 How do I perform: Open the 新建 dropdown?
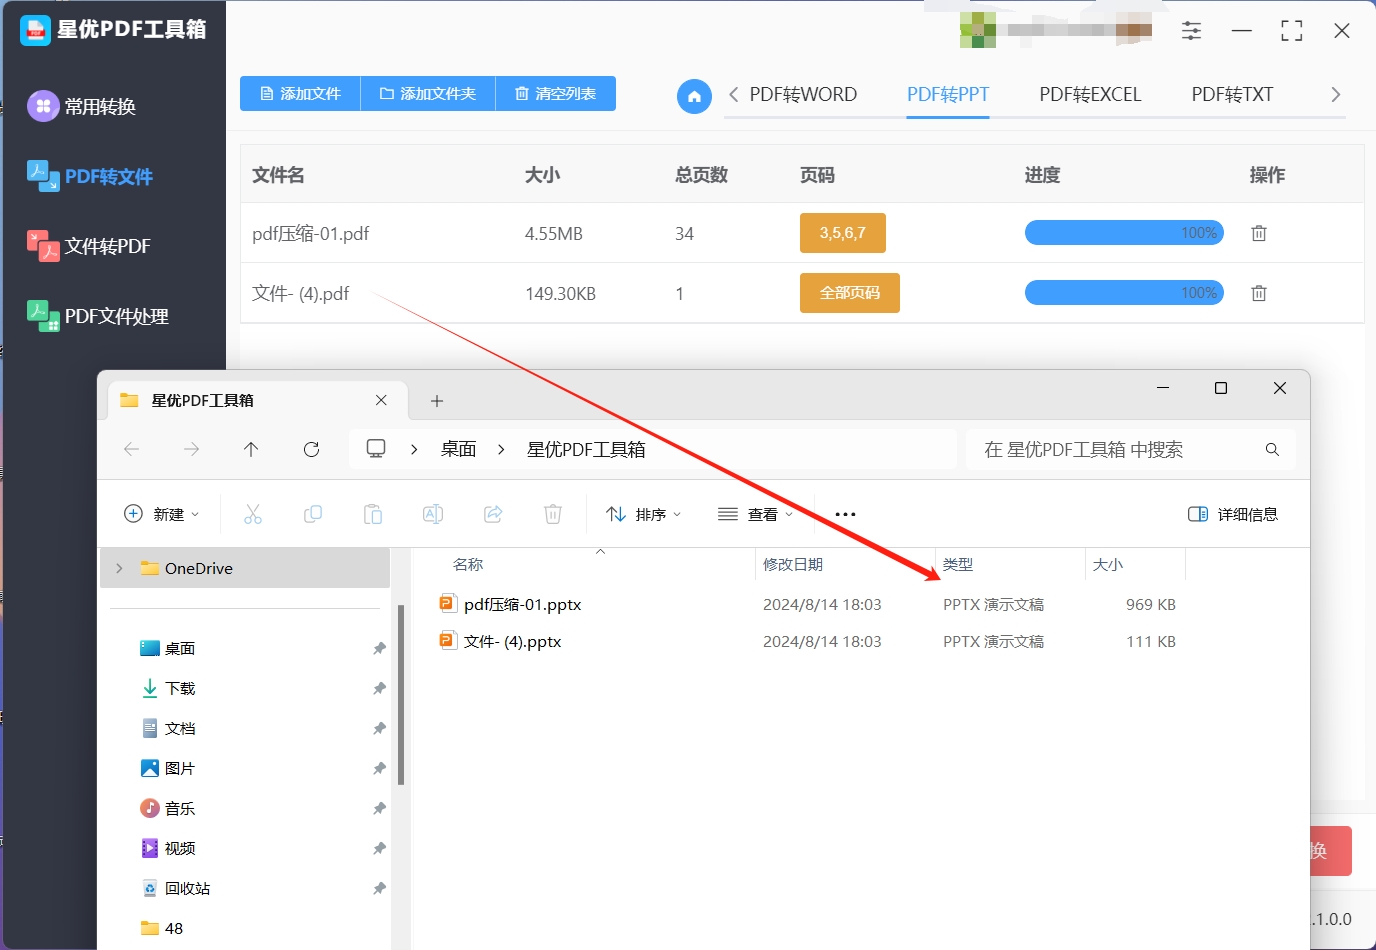click(161, 514)
